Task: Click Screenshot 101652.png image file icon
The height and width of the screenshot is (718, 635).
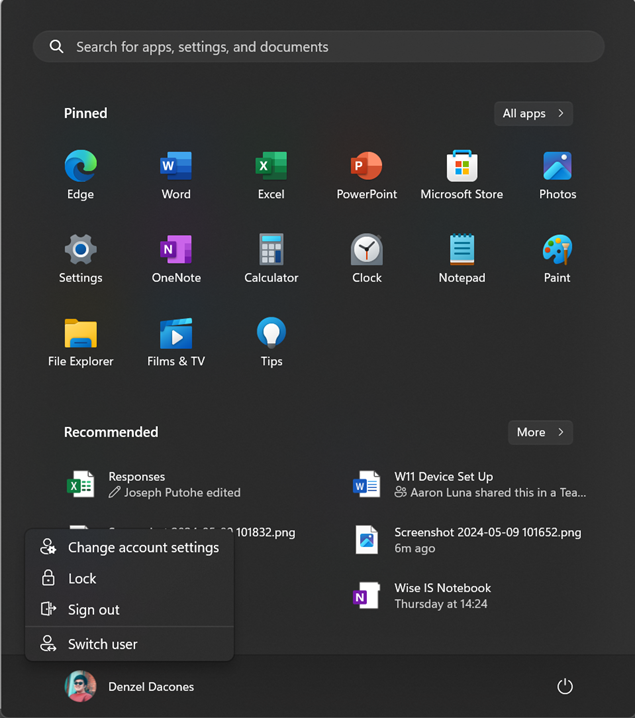Action: [x=366, y=539]
